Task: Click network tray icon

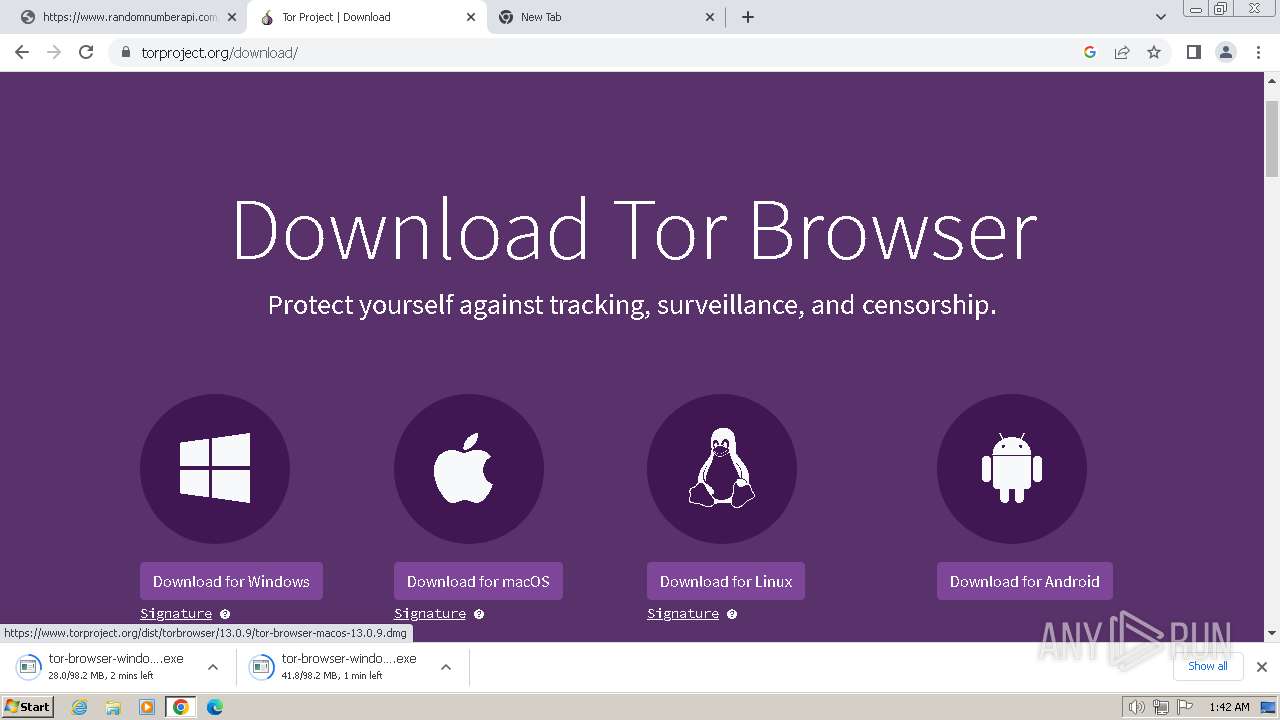Action: 1161,707
